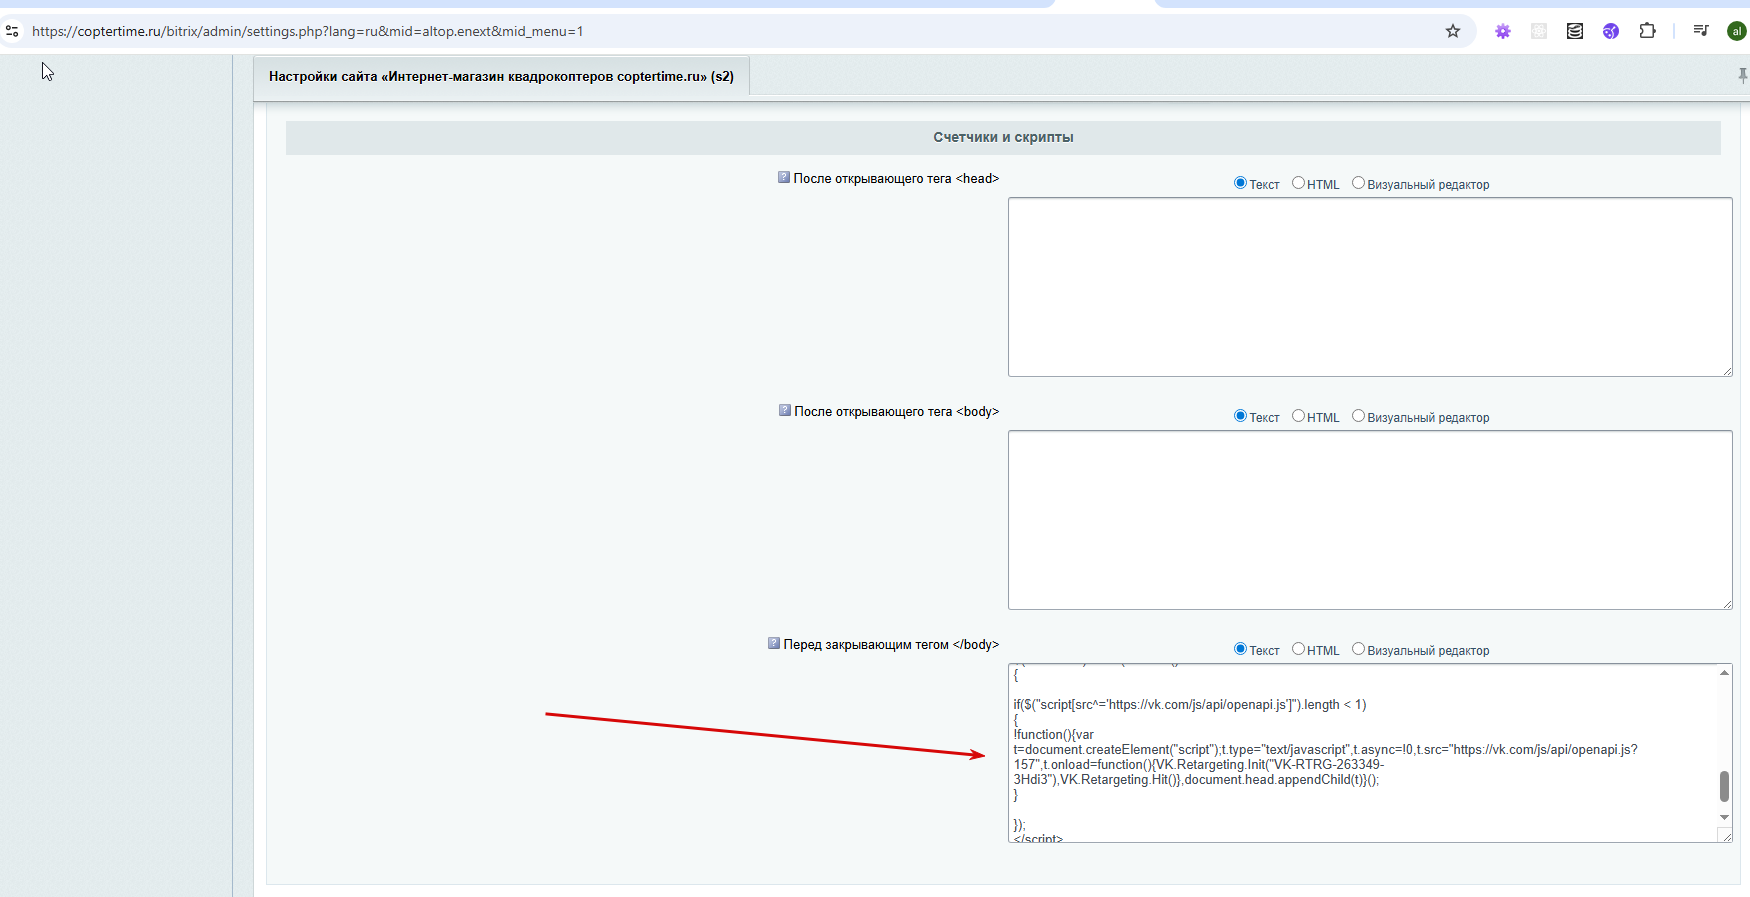Click into the head tag text area
The height and width of the screenshot is (897, 1750).
click(x=1370, y=287)
